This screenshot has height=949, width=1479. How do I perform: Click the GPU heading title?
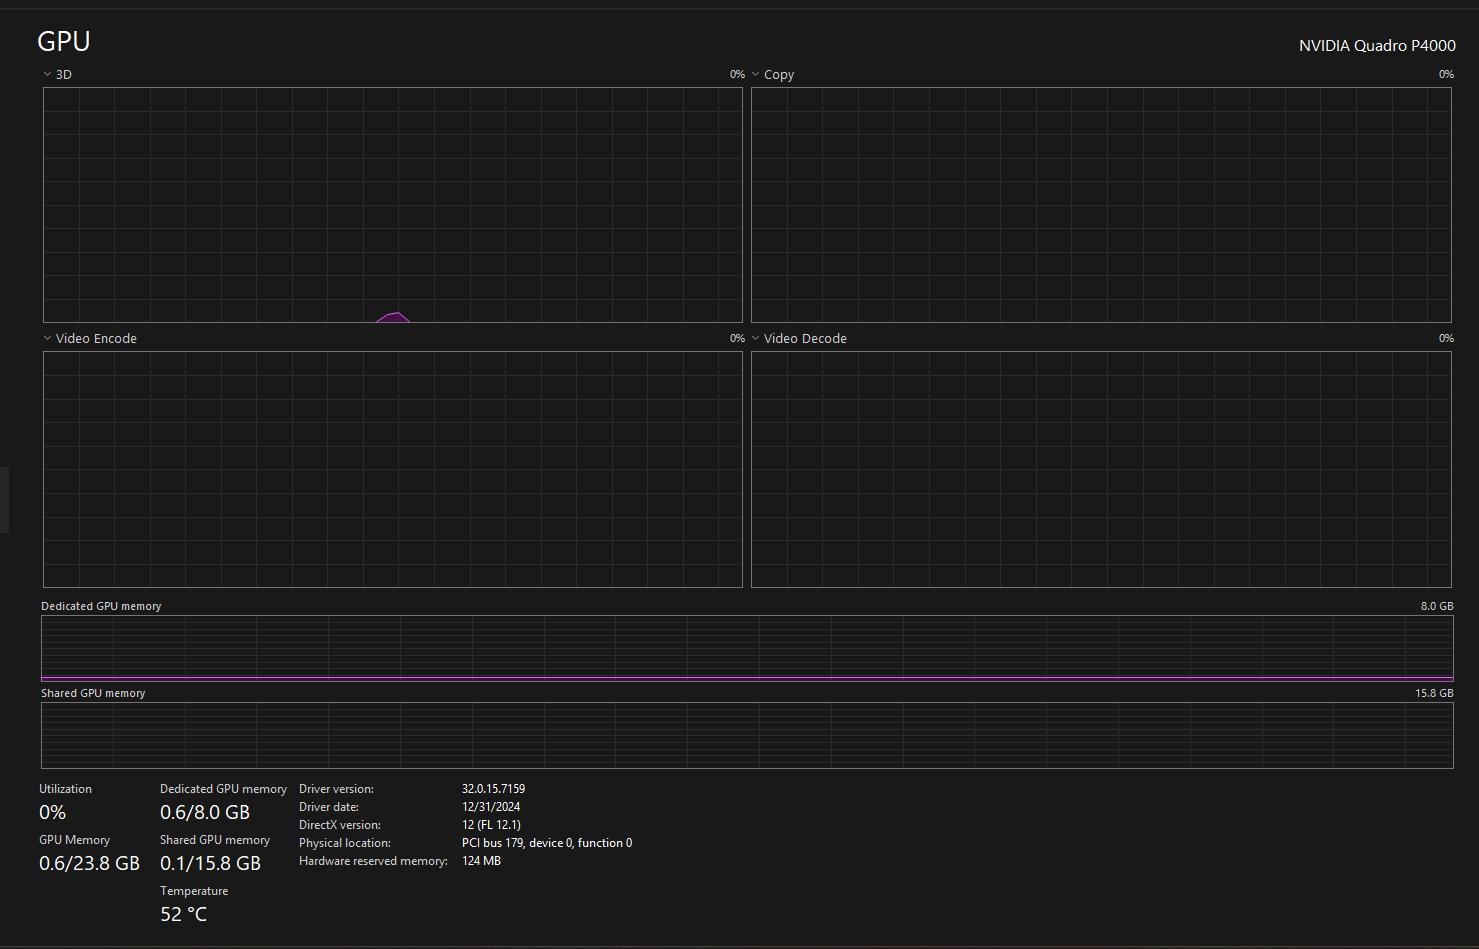coord(64,41)
